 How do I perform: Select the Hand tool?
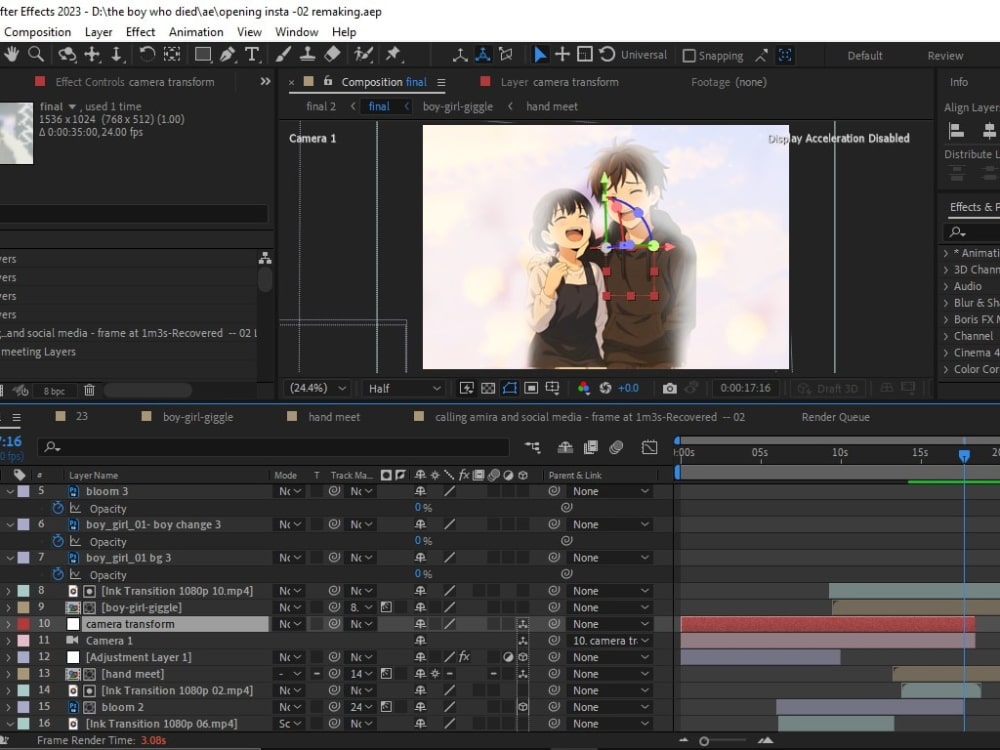tap(11, 55)
